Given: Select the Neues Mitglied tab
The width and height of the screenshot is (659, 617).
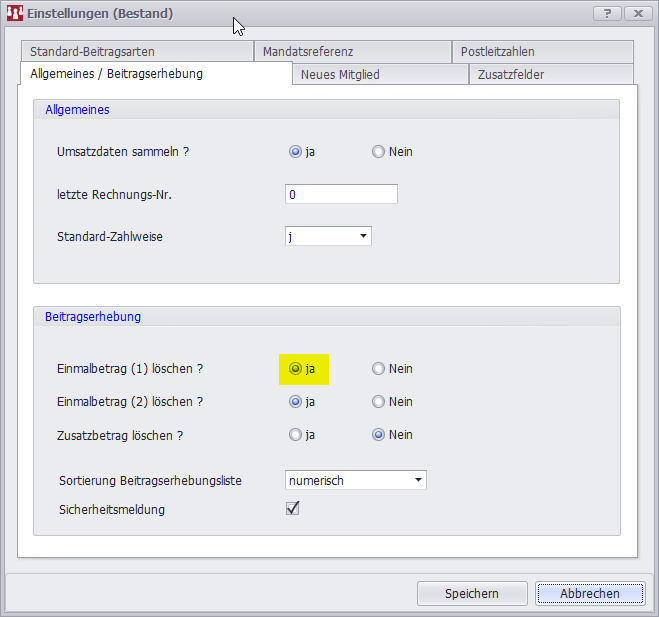Looking at the screenshot, I should pos(340,74).
